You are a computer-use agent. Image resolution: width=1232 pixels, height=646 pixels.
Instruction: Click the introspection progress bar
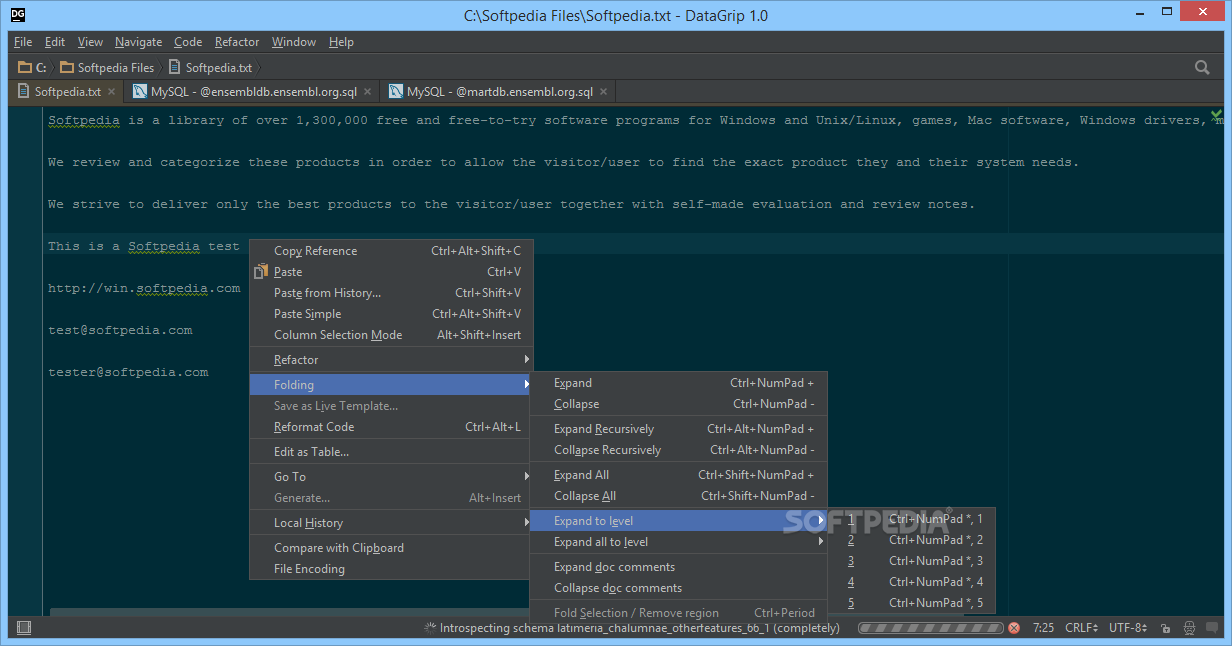931,628
